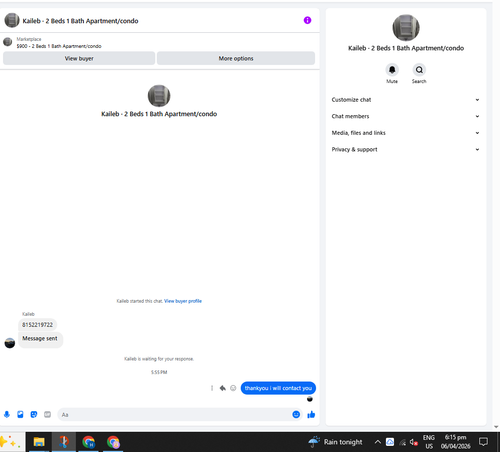Expand Media, files and links section
Image resolution: width=500 pixels, height=452 pixels.
(406, 133)
